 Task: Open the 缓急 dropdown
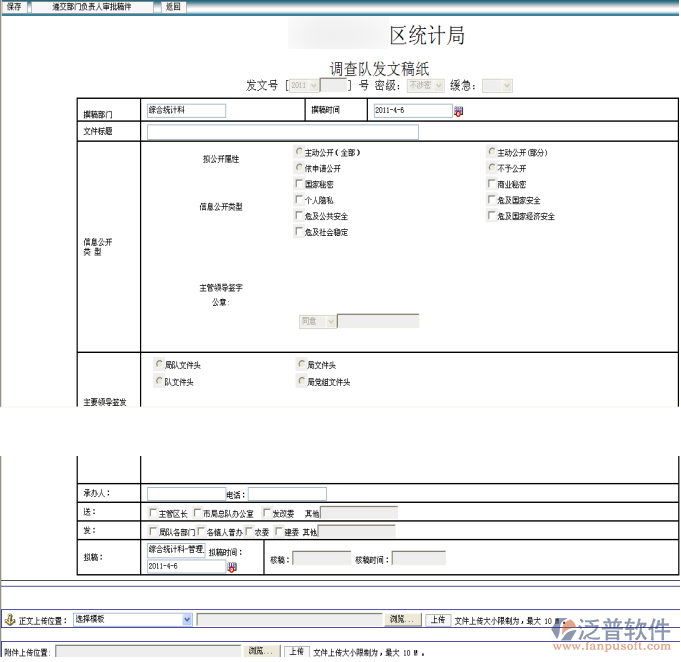pos(497,86)
